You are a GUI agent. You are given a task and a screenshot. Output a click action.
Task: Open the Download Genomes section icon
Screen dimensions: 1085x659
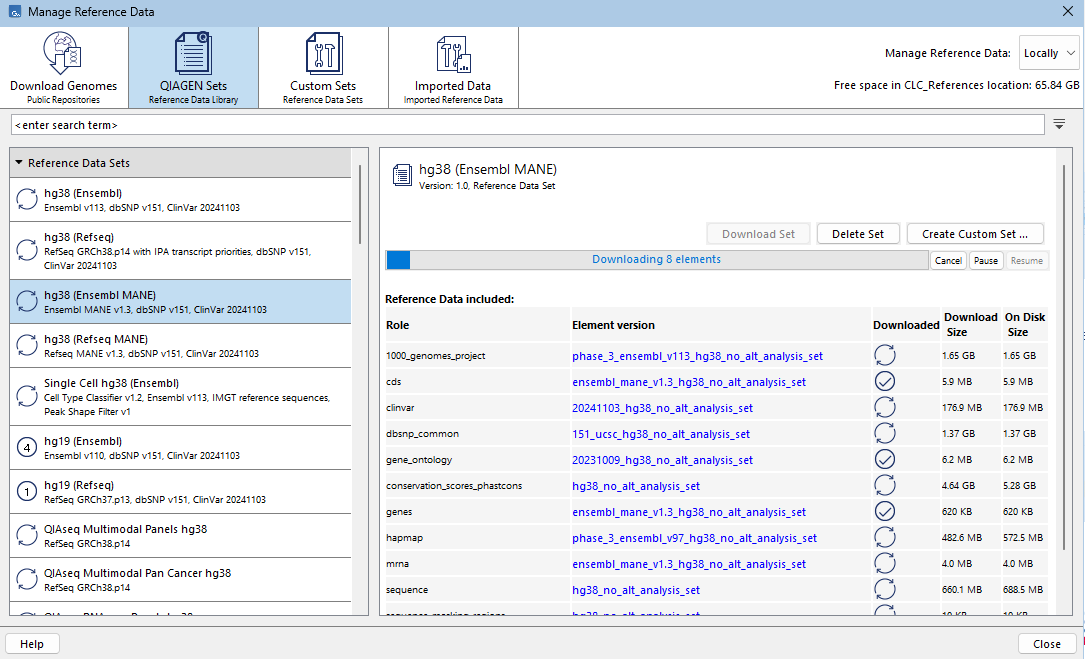63,53
